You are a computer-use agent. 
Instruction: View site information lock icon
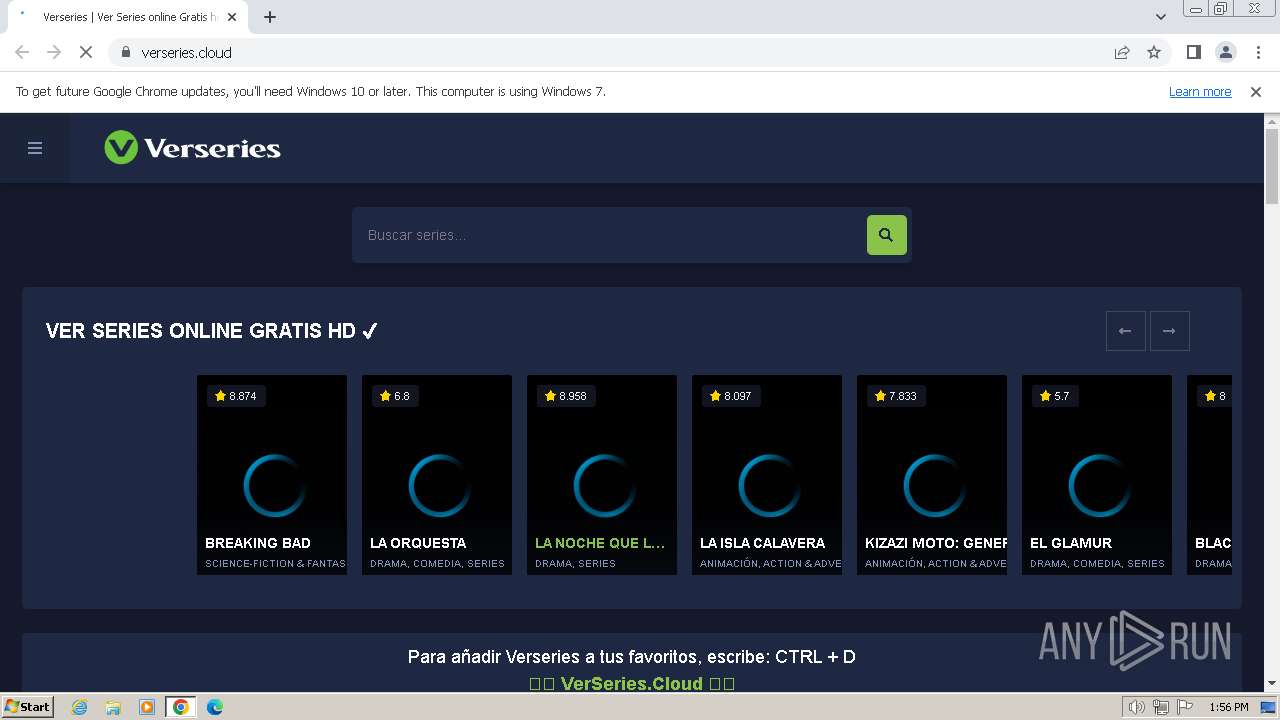click(x=125, y=52)
